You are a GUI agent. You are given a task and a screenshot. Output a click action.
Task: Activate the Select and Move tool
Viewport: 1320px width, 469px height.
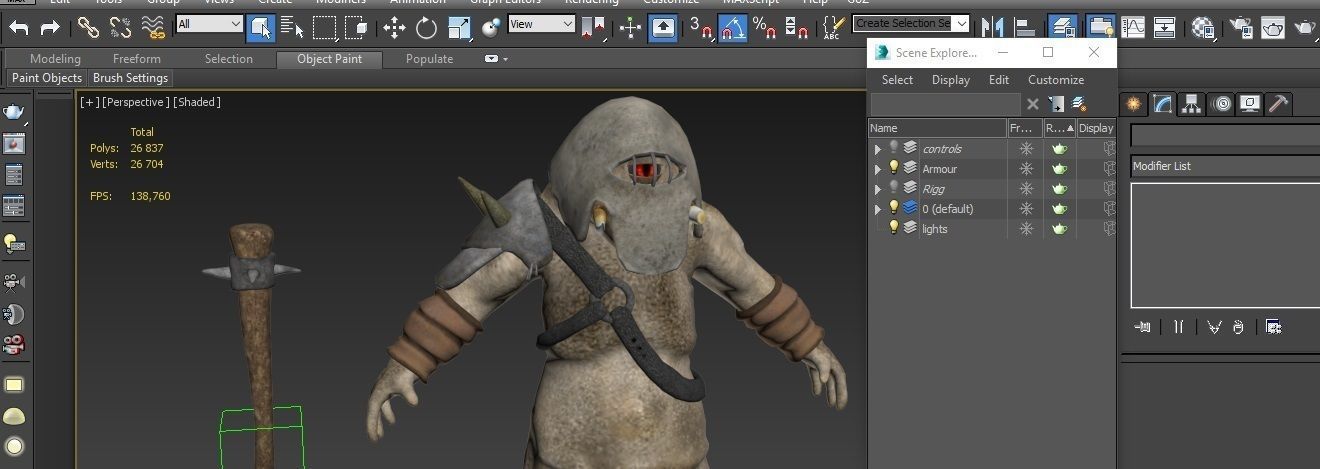(x=394, y=27)
